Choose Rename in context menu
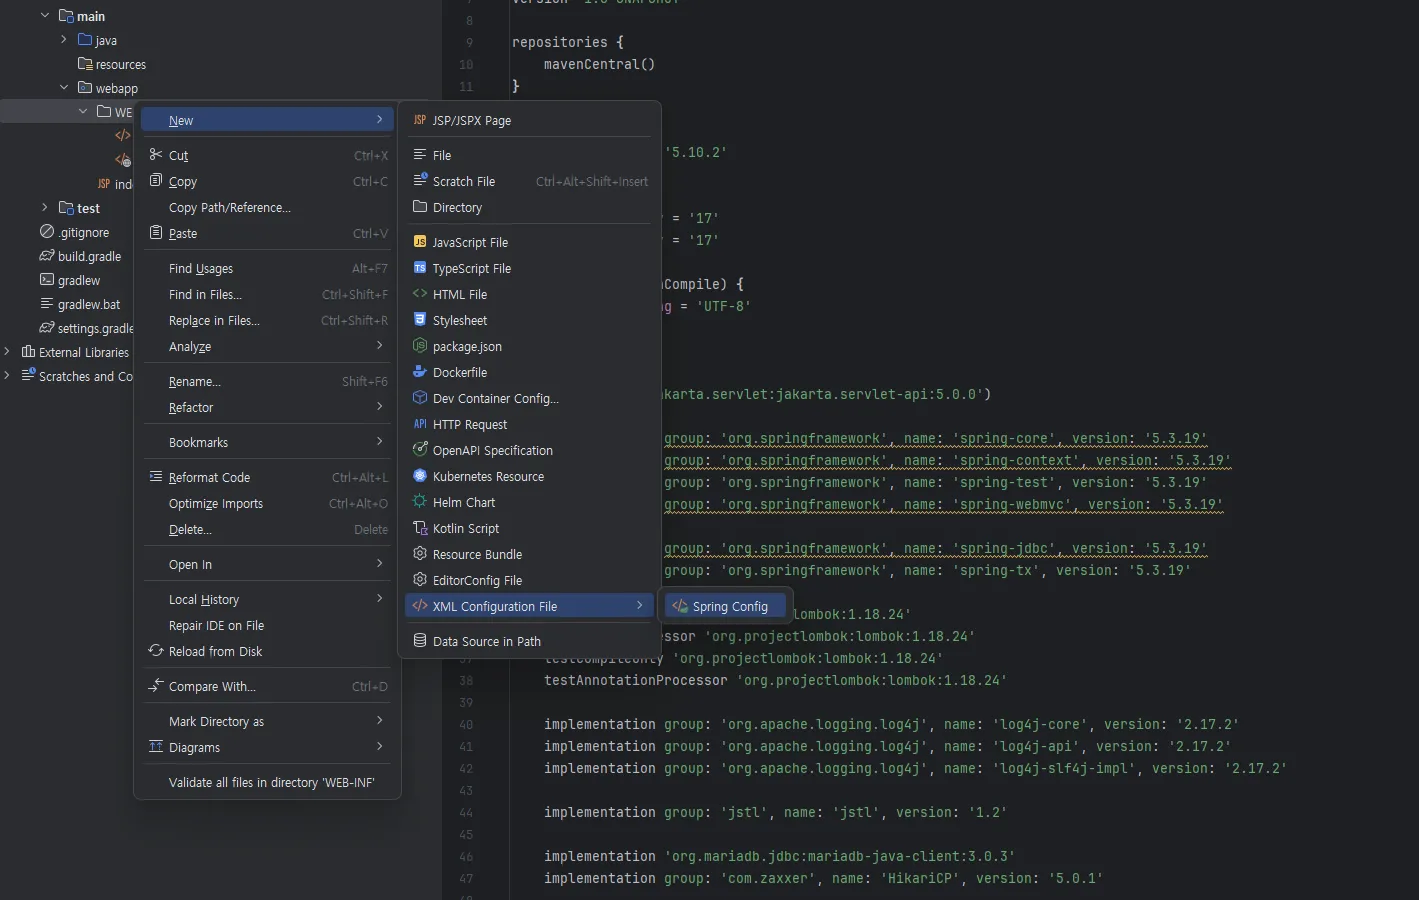Screen dimensions: 1419x900 267,381
